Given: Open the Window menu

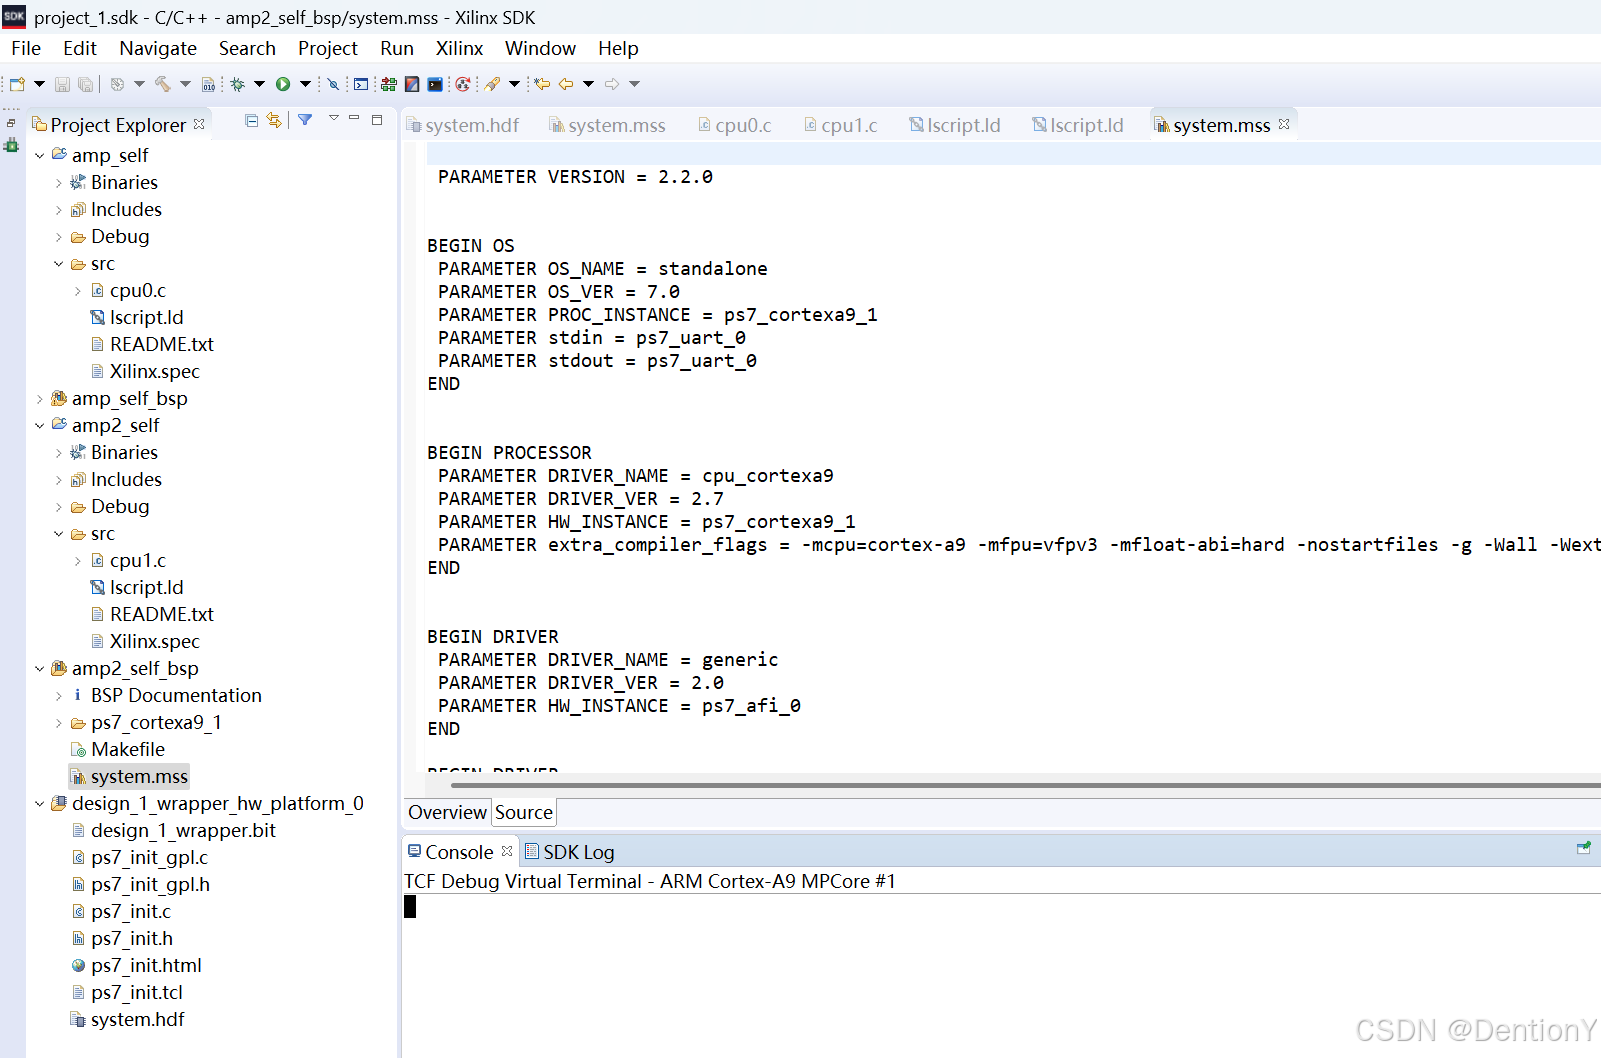Looking at the screenshot, I should click(540, 48).
